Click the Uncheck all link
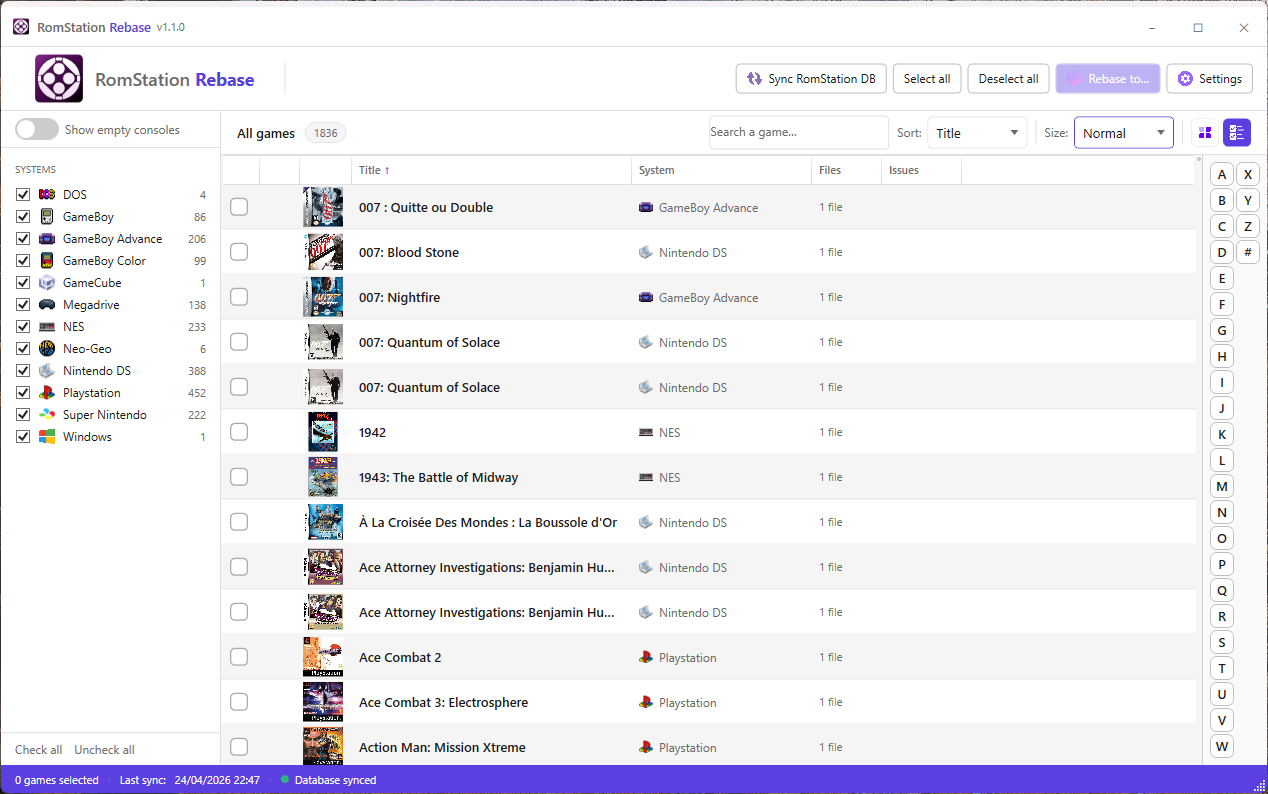The height and width of the screenshot is (794, 1268). 104,750
